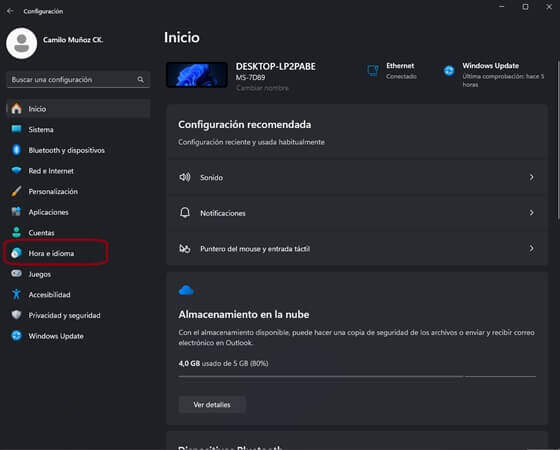Select Inicio in the sidebar

pos(78,109)
